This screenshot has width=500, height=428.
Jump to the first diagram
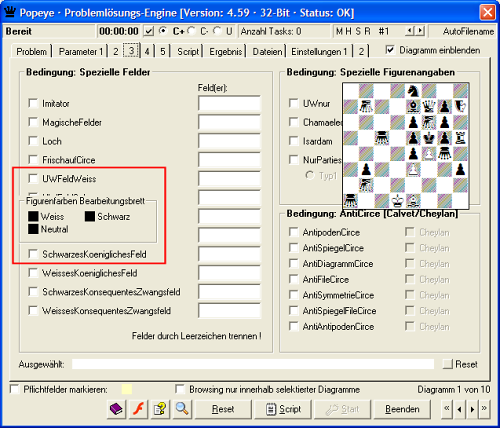pos(447,409)
